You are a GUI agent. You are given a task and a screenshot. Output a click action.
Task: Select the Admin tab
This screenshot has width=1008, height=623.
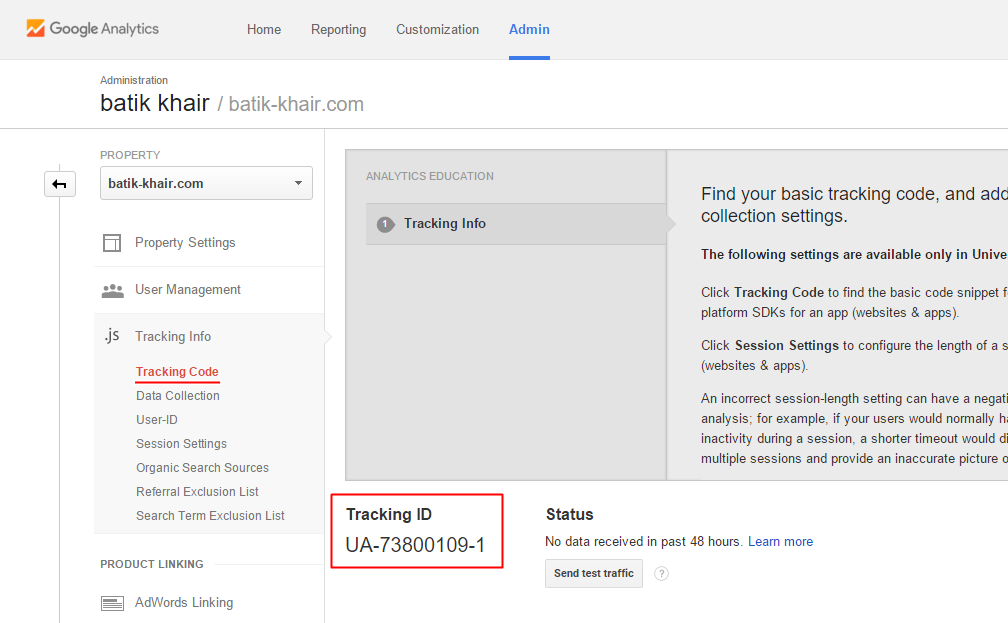coord(529,30)
